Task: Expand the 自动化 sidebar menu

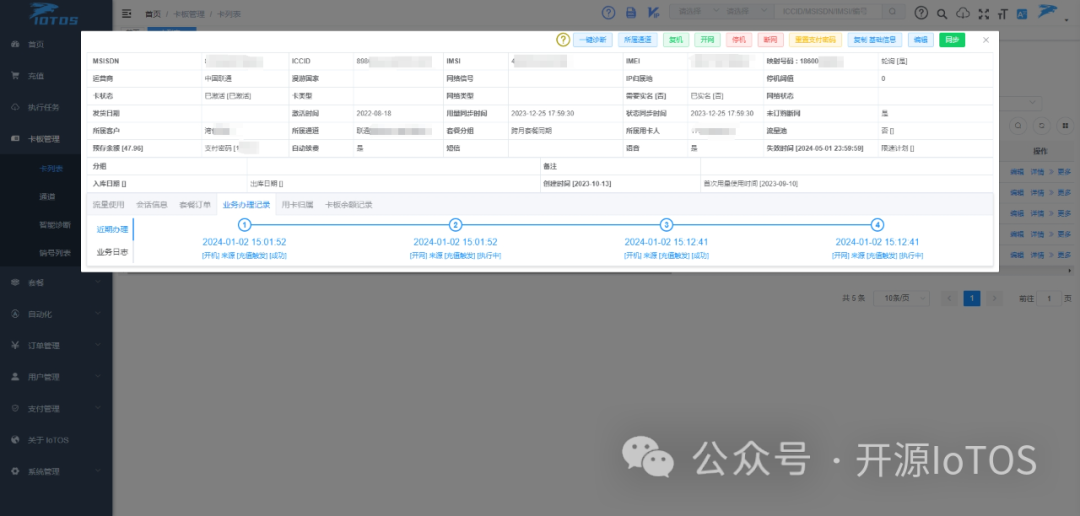Action: pos(56,313)
